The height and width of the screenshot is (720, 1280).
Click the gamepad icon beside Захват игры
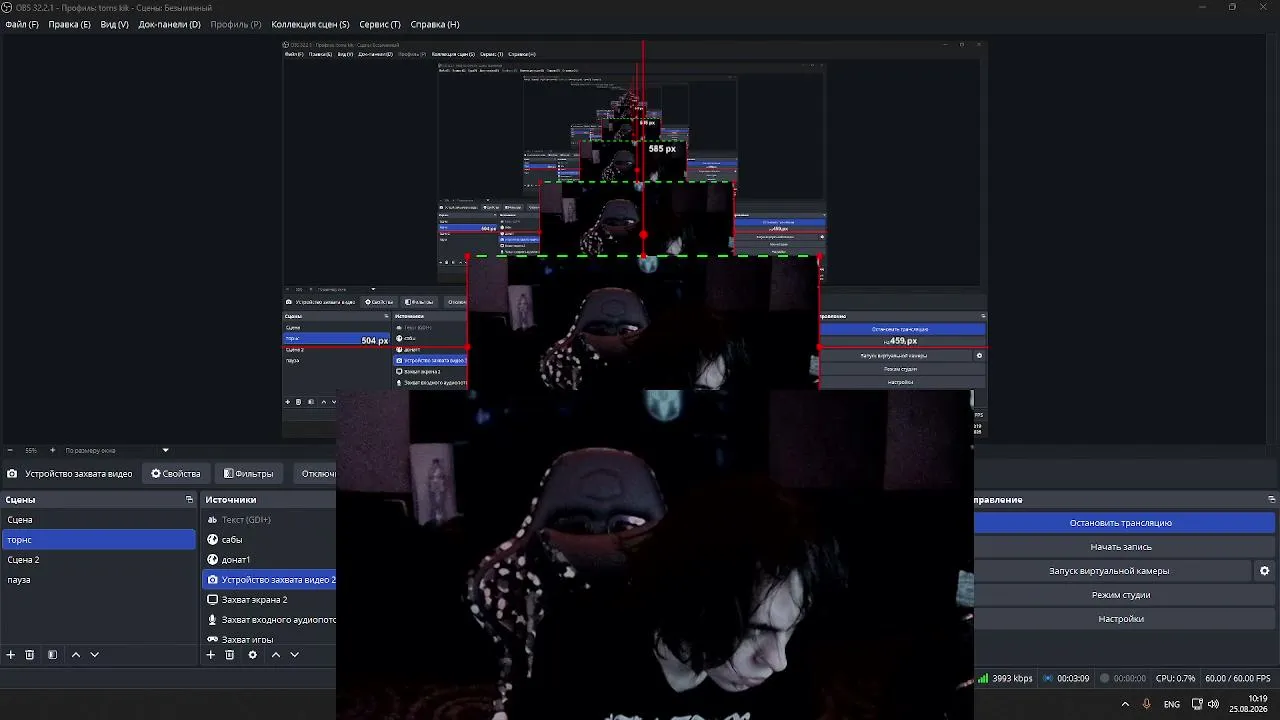[212, 640]
